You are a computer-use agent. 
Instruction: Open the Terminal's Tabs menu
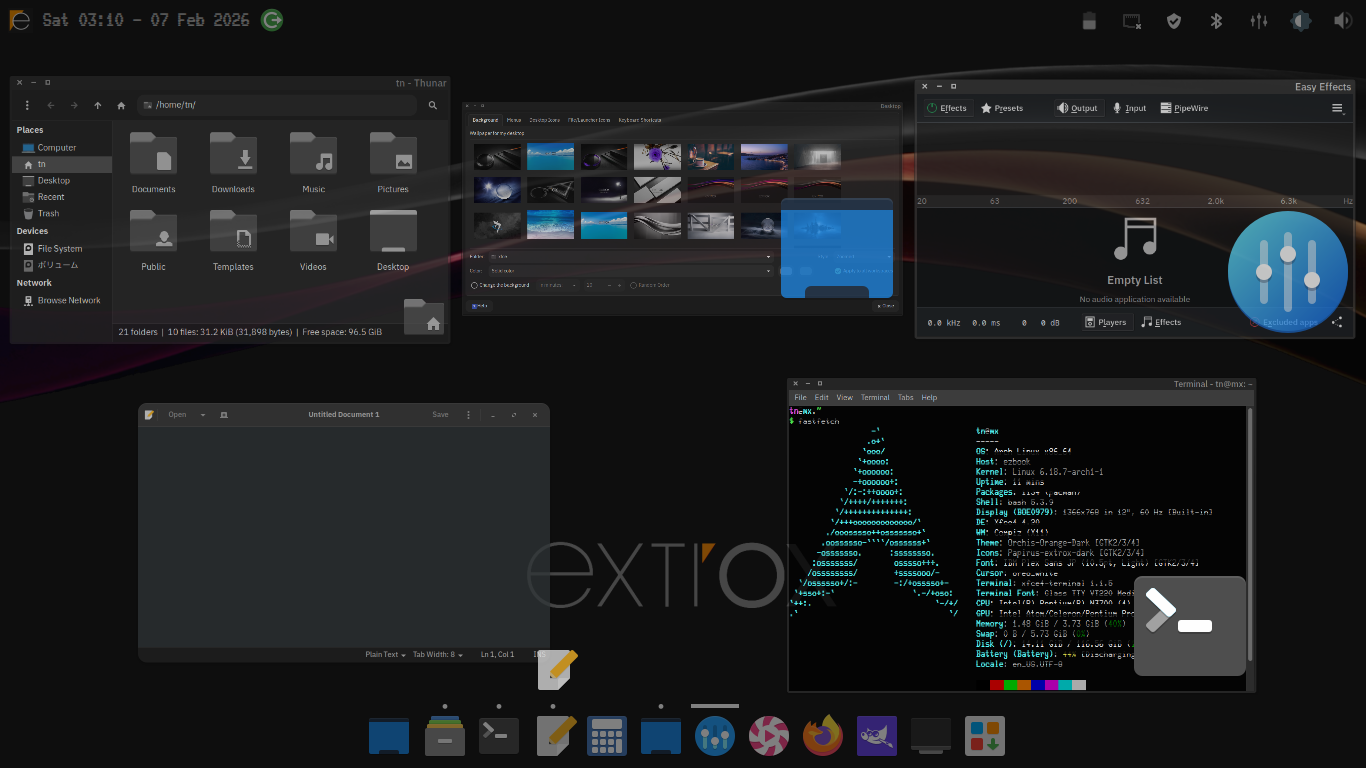(905, 397)
